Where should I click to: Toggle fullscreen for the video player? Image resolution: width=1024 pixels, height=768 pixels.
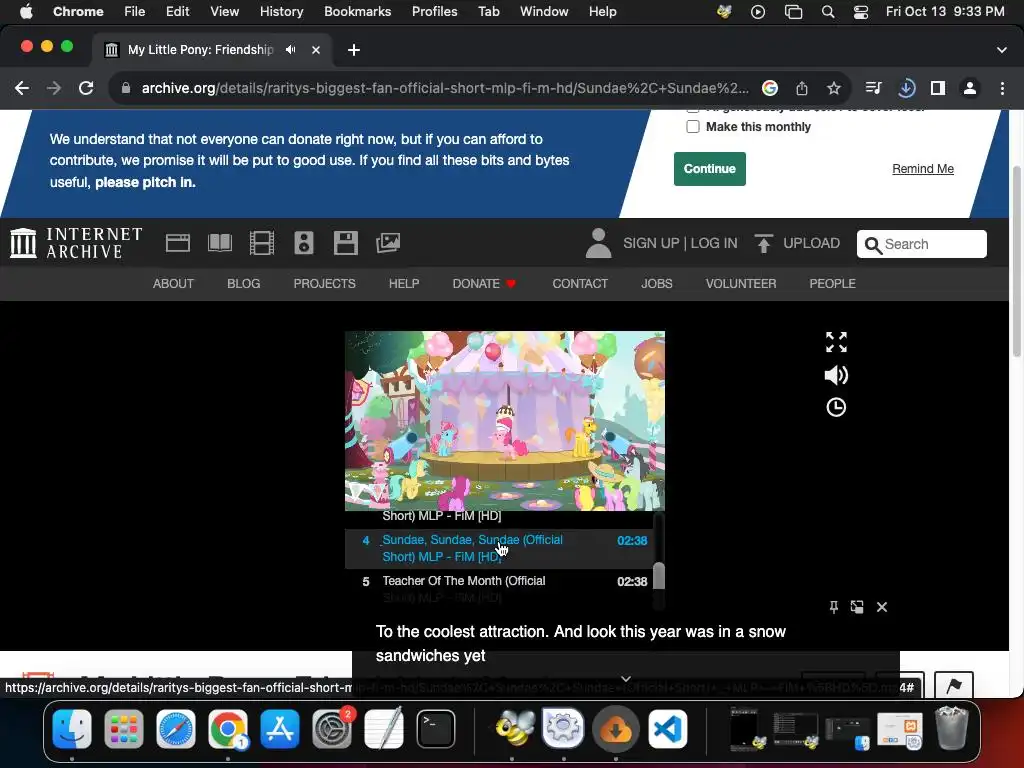[836, 342]
